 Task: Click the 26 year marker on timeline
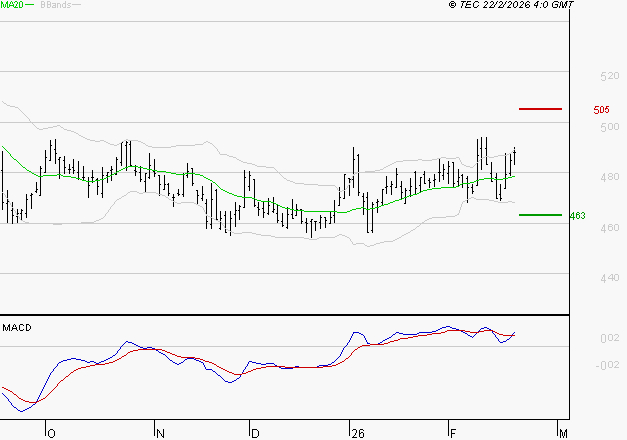click(357, 433)
